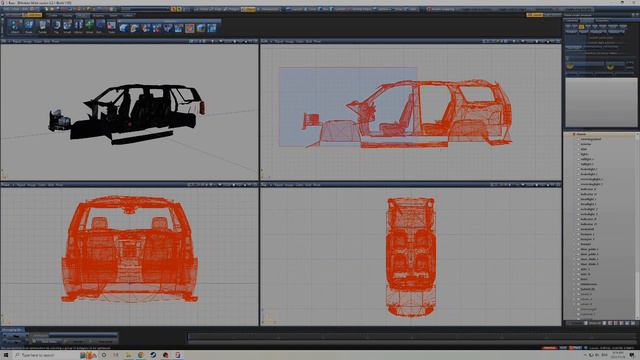This screenshot has height=360, width=640.
Task: Open Task View on taskbar
Action: 116,355
